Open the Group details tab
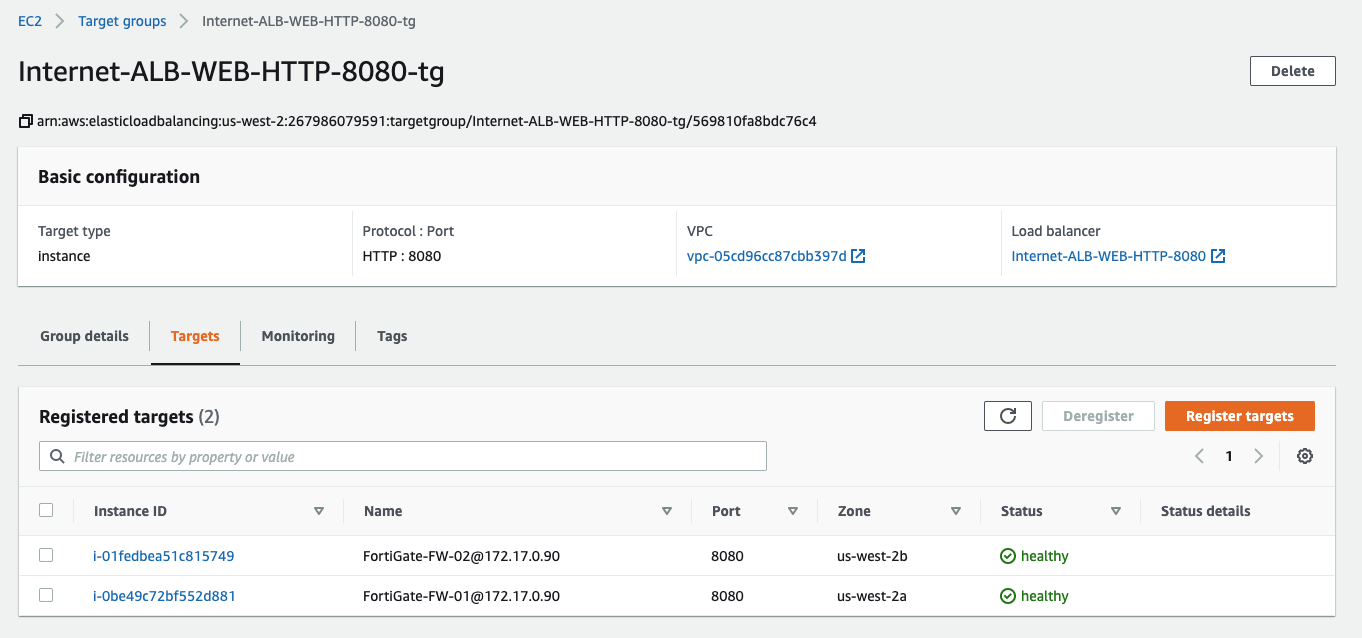 84,336
